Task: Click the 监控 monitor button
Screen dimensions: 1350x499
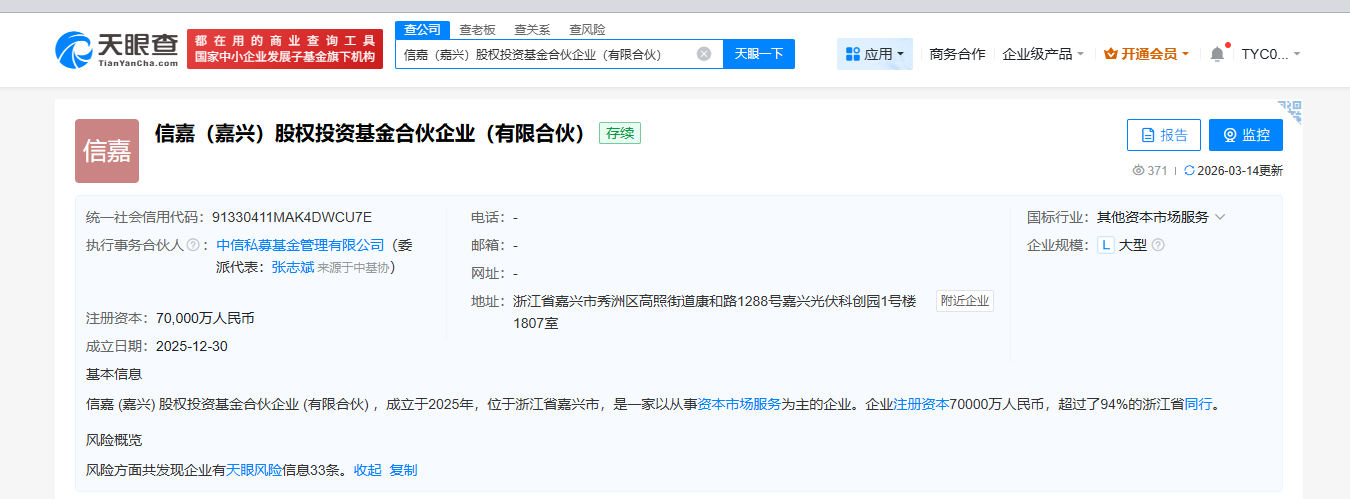Action: point(1245,135)
